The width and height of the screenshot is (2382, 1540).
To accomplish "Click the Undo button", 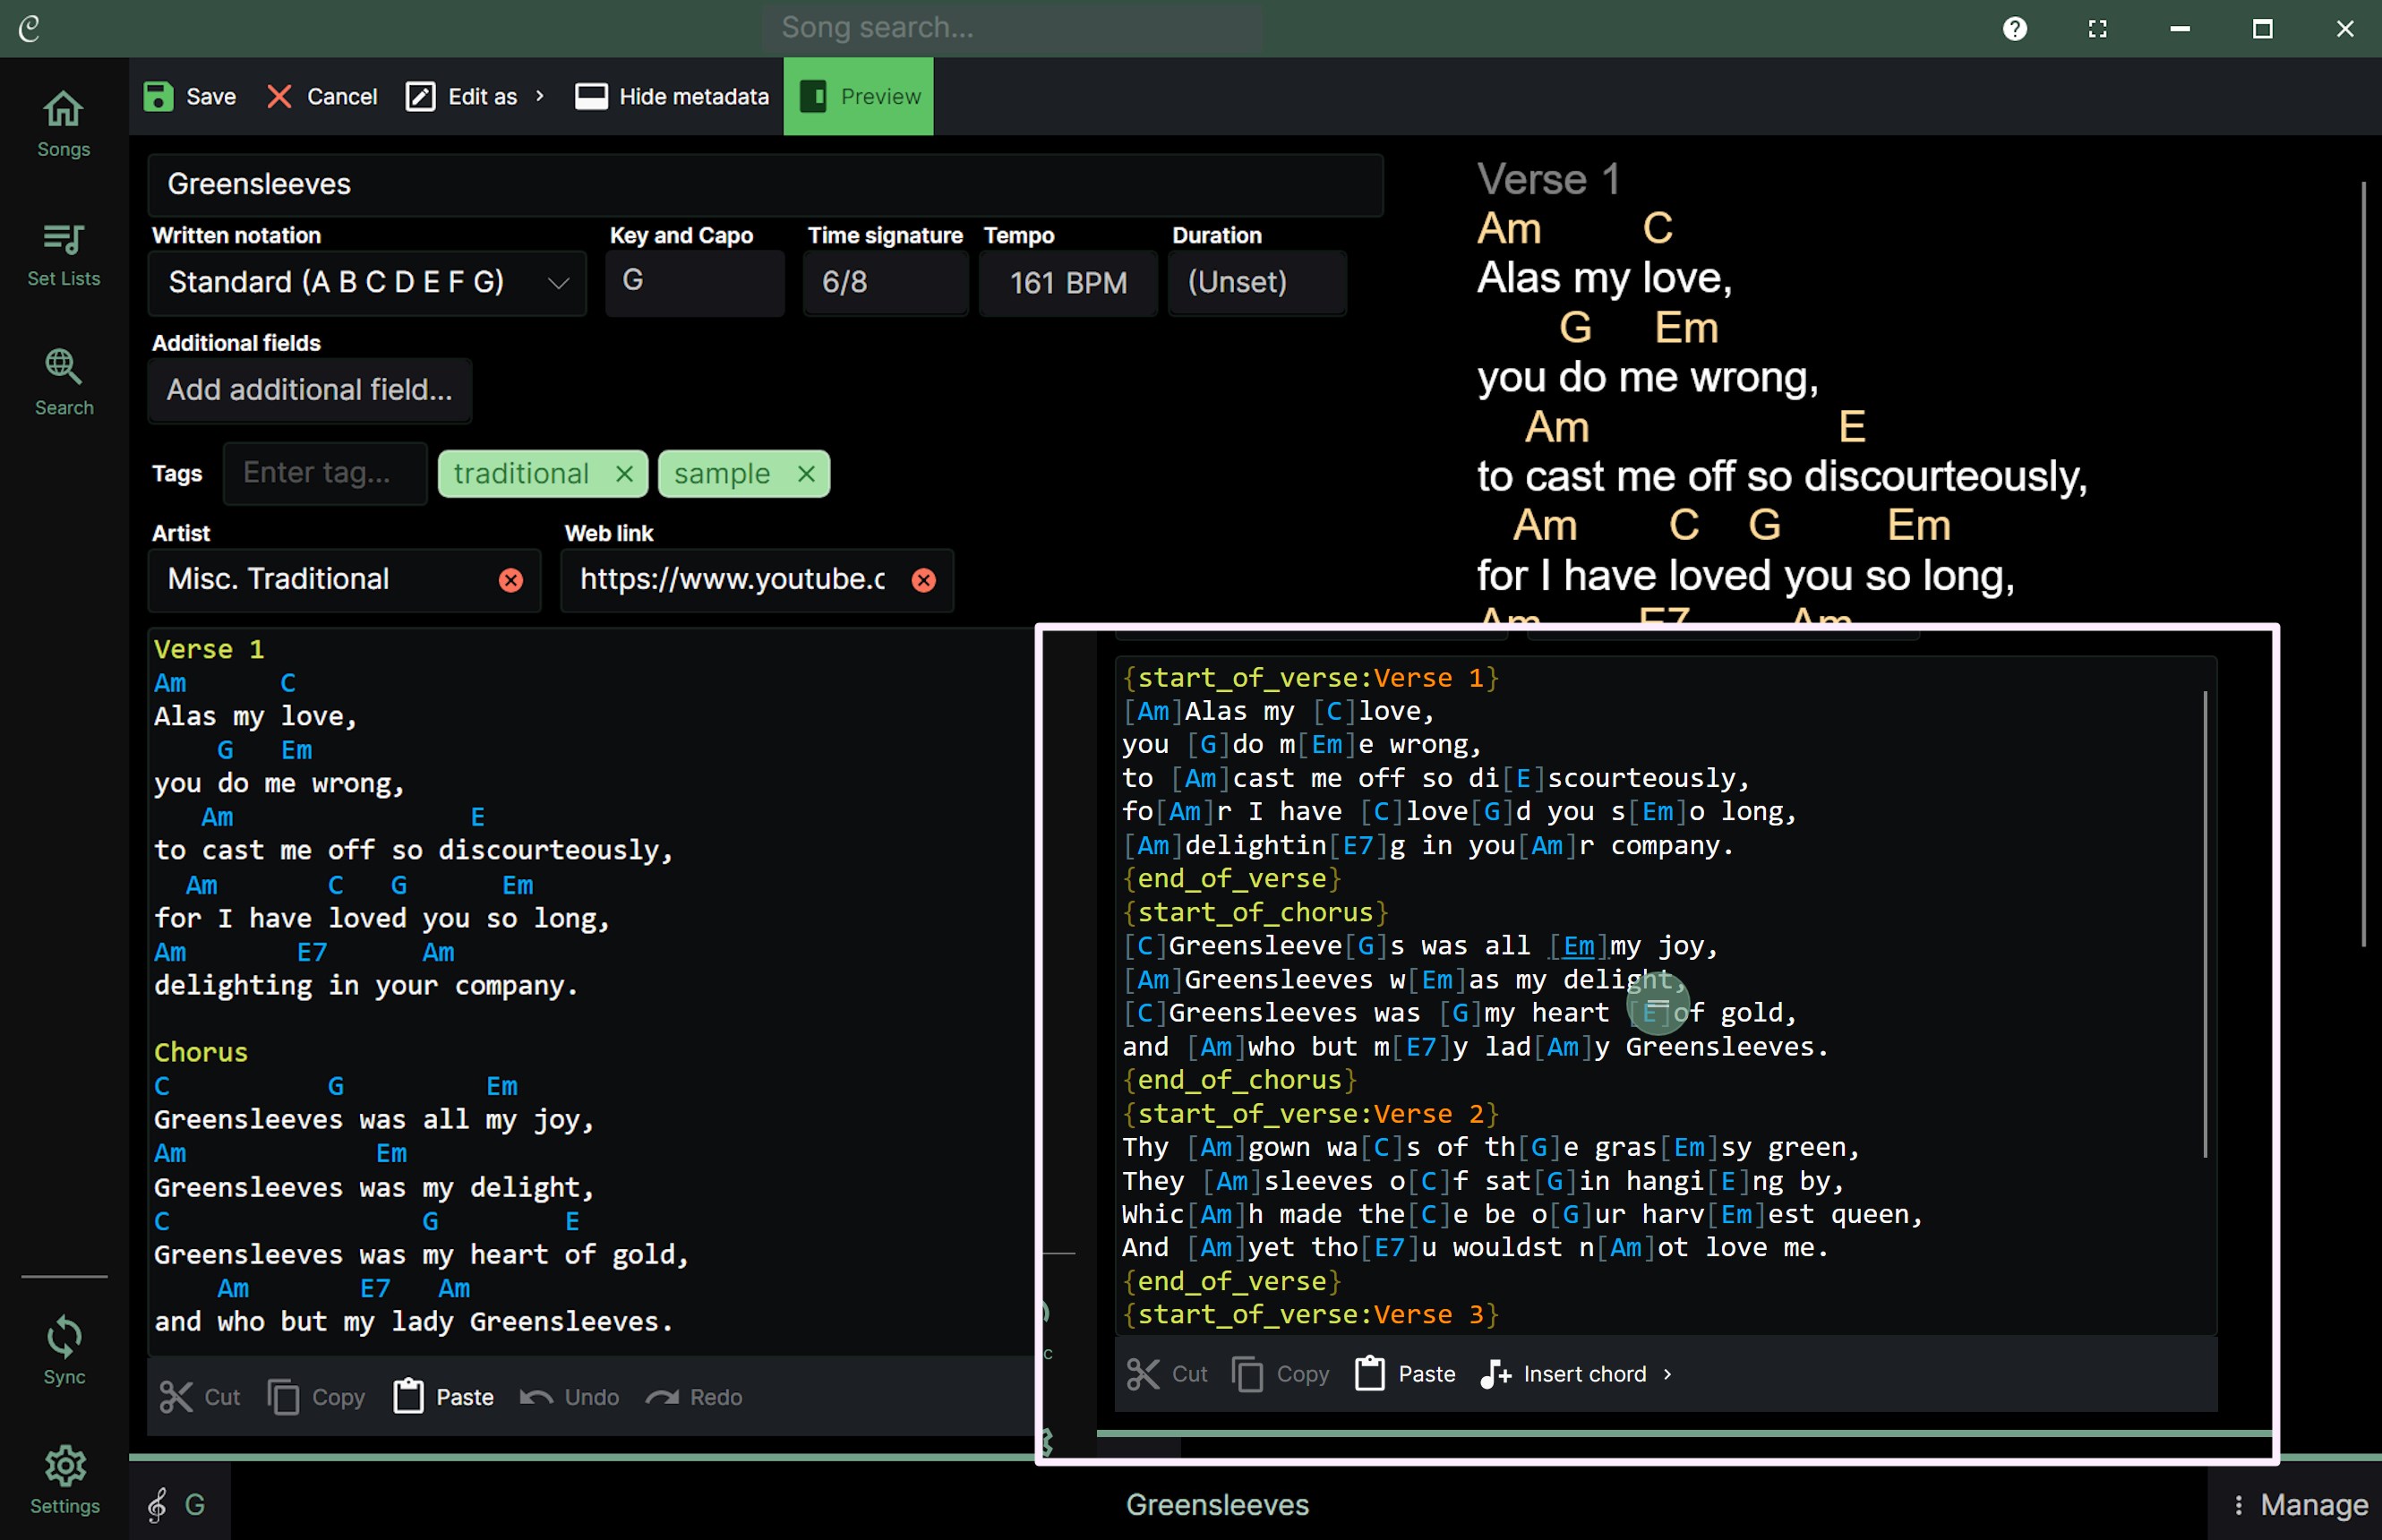I will click(570, 1397).
